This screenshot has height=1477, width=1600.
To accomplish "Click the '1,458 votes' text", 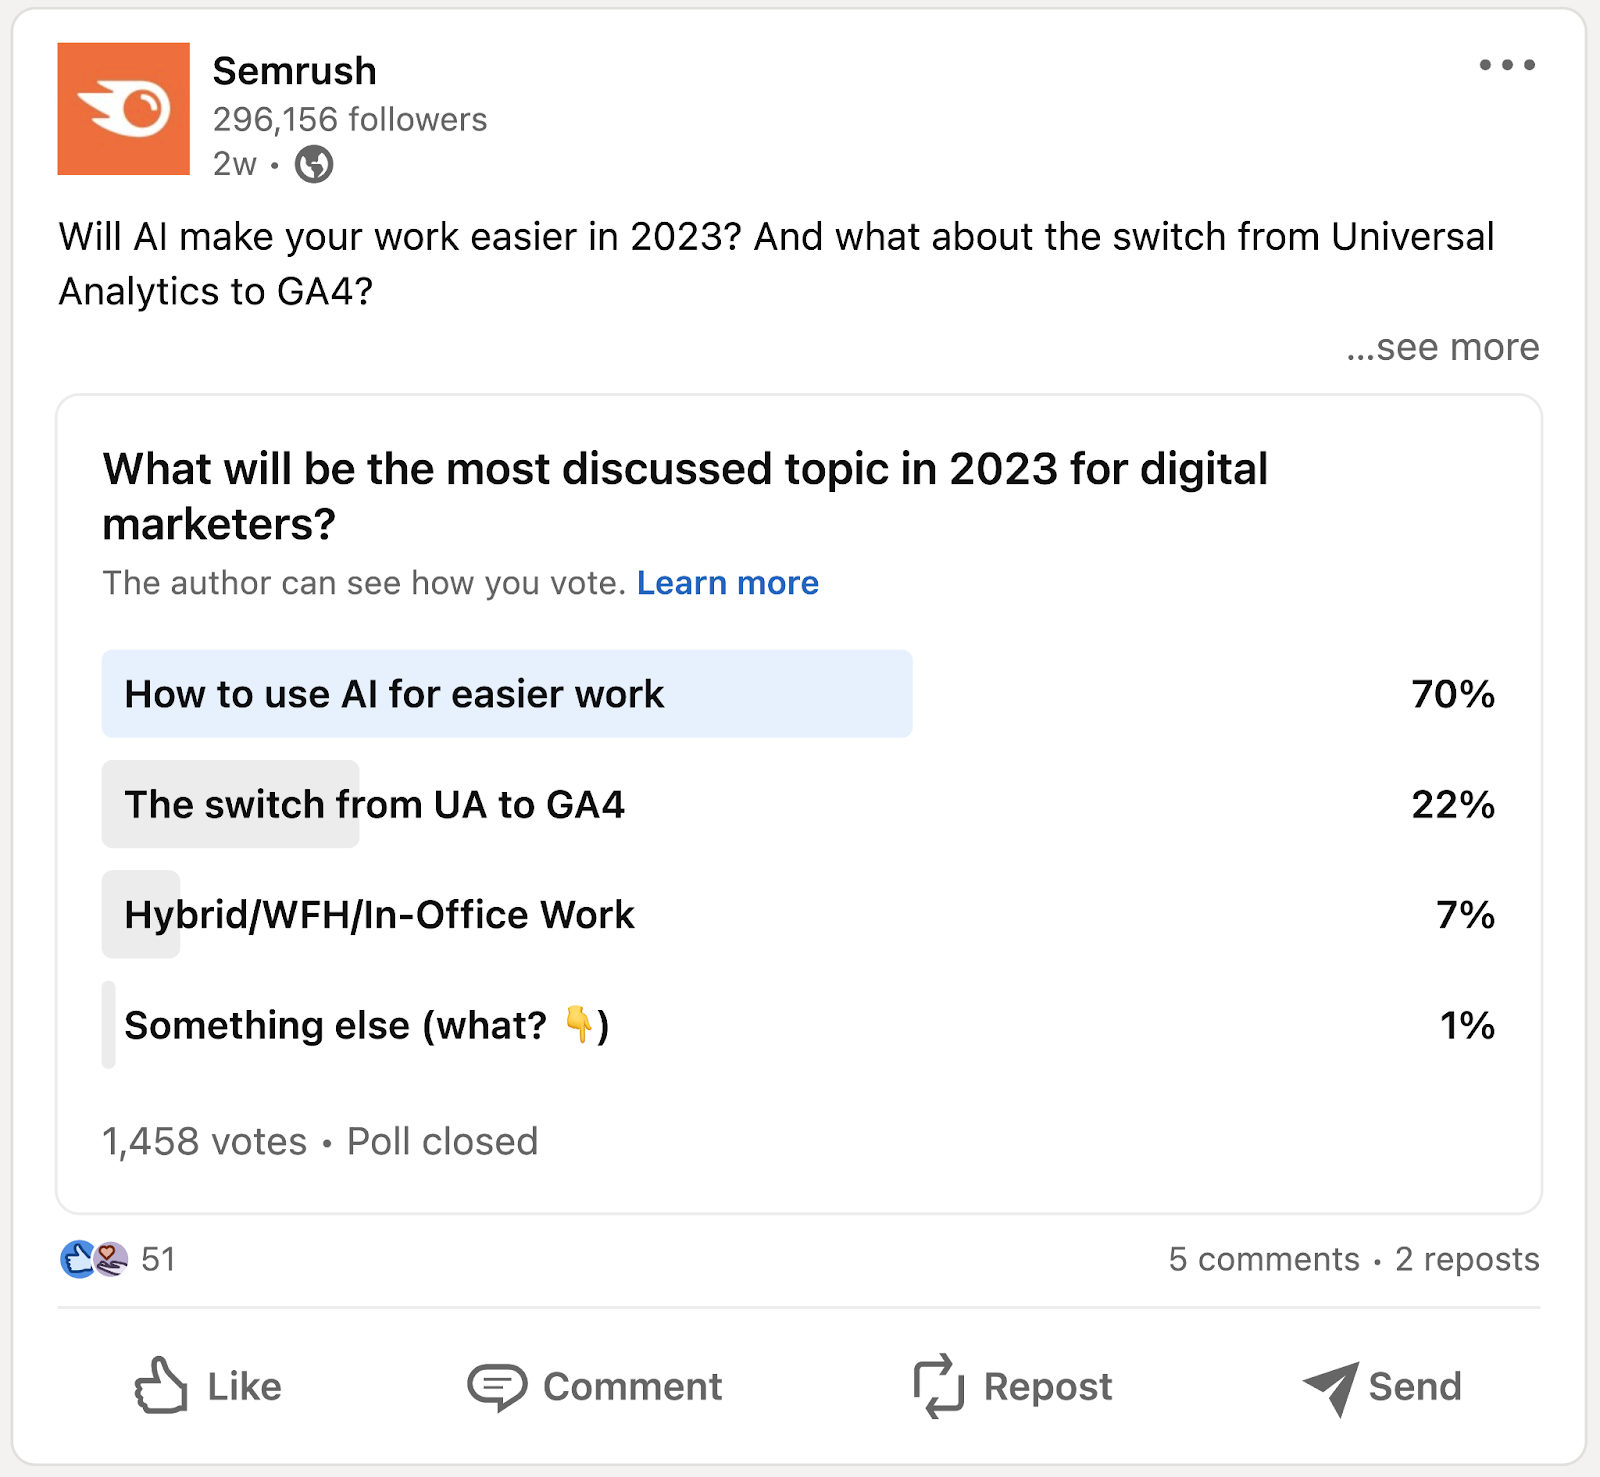I will (202, 1141).
